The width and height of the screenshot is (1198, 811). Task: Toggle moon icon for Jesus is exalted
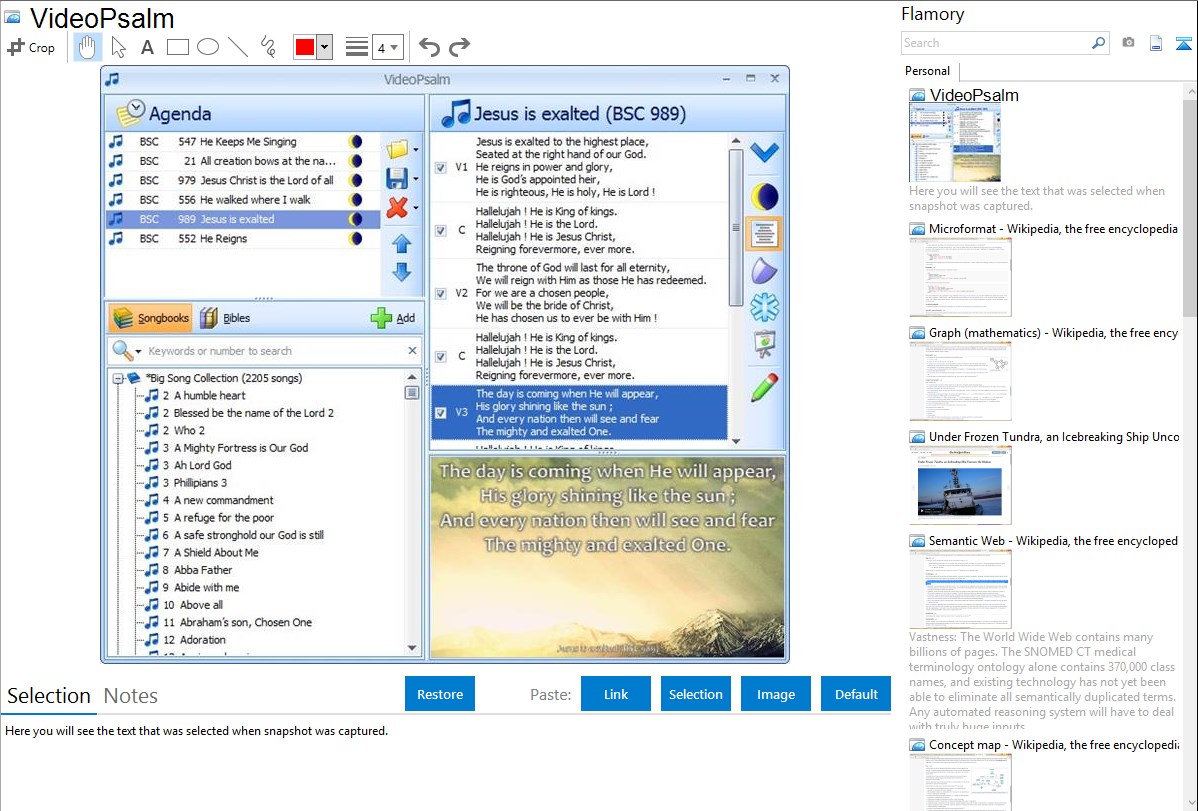pyautogui.click(x=355, y=219)
